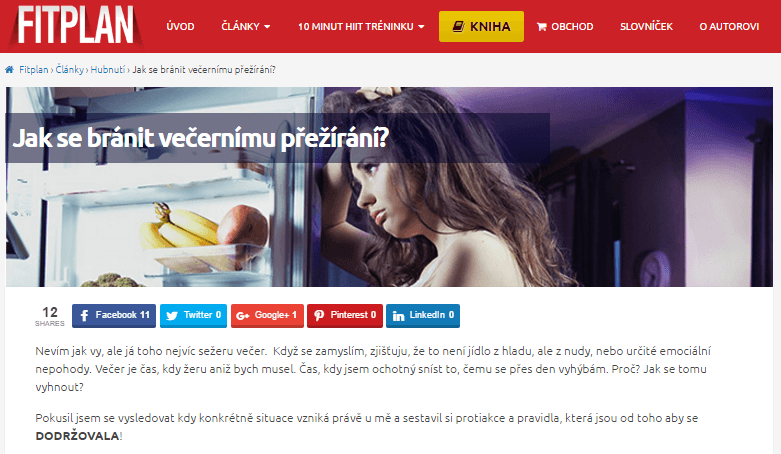Click the book icon on Kniha button

(x=458, y=26)
